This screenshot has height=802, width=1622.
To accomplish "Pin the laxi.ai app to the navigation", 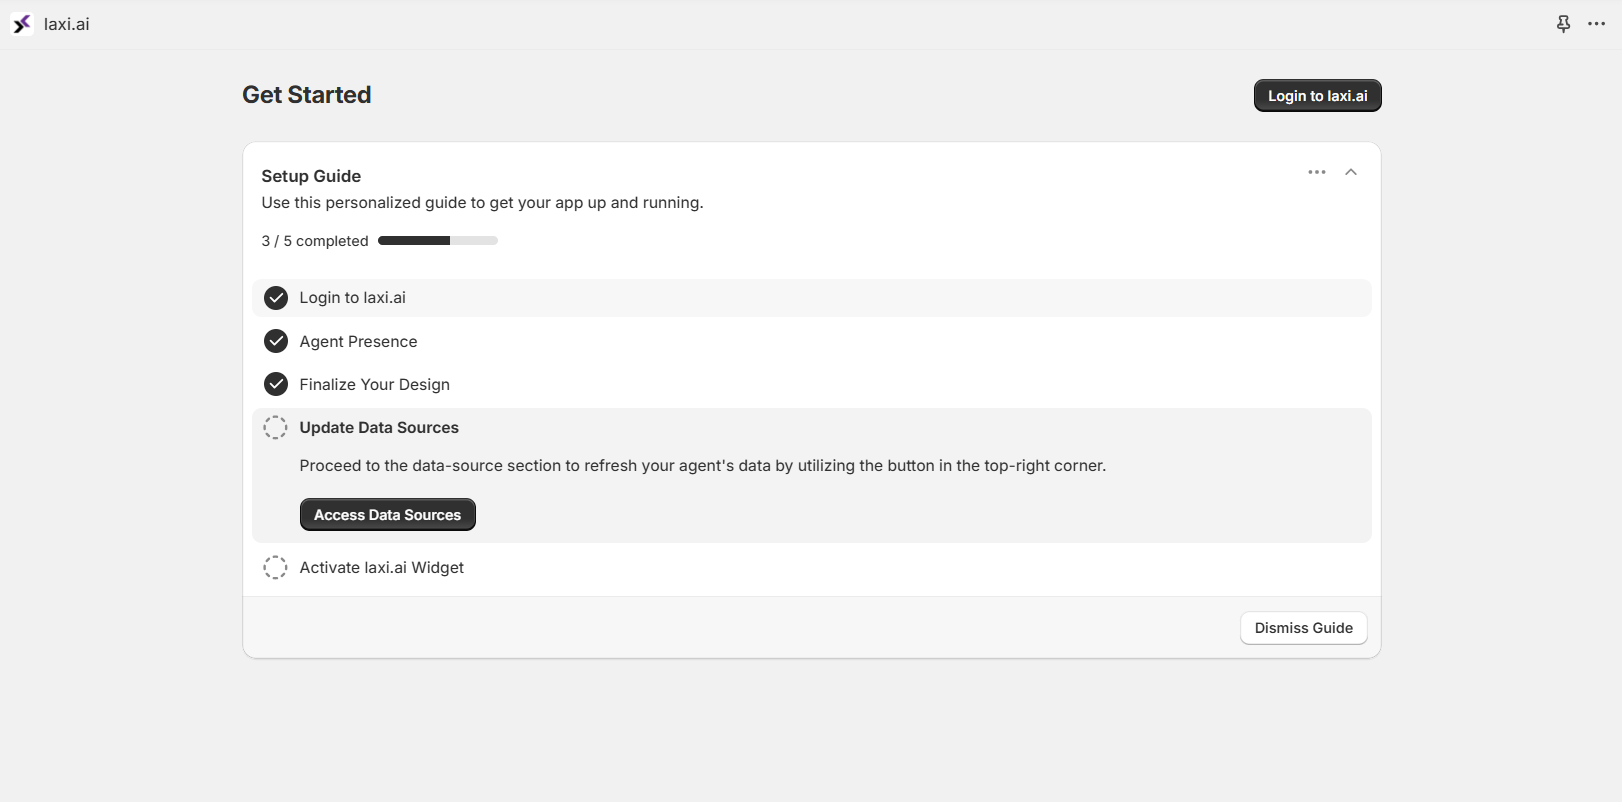I will pyautogui.click(x=1562, y=23).
